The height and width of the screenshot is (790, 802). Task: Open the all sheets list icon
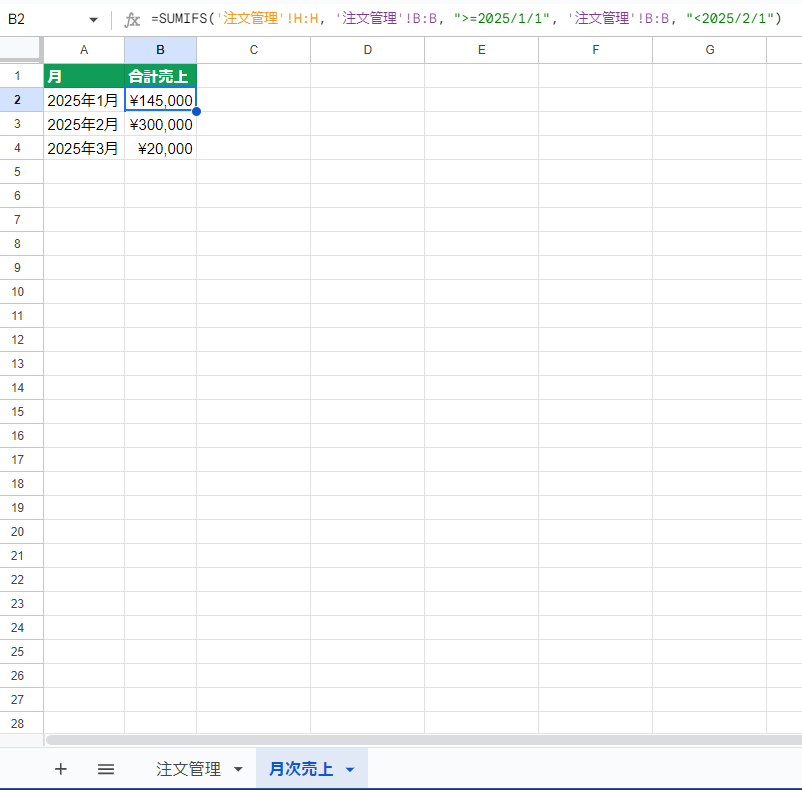pos(106,769)
